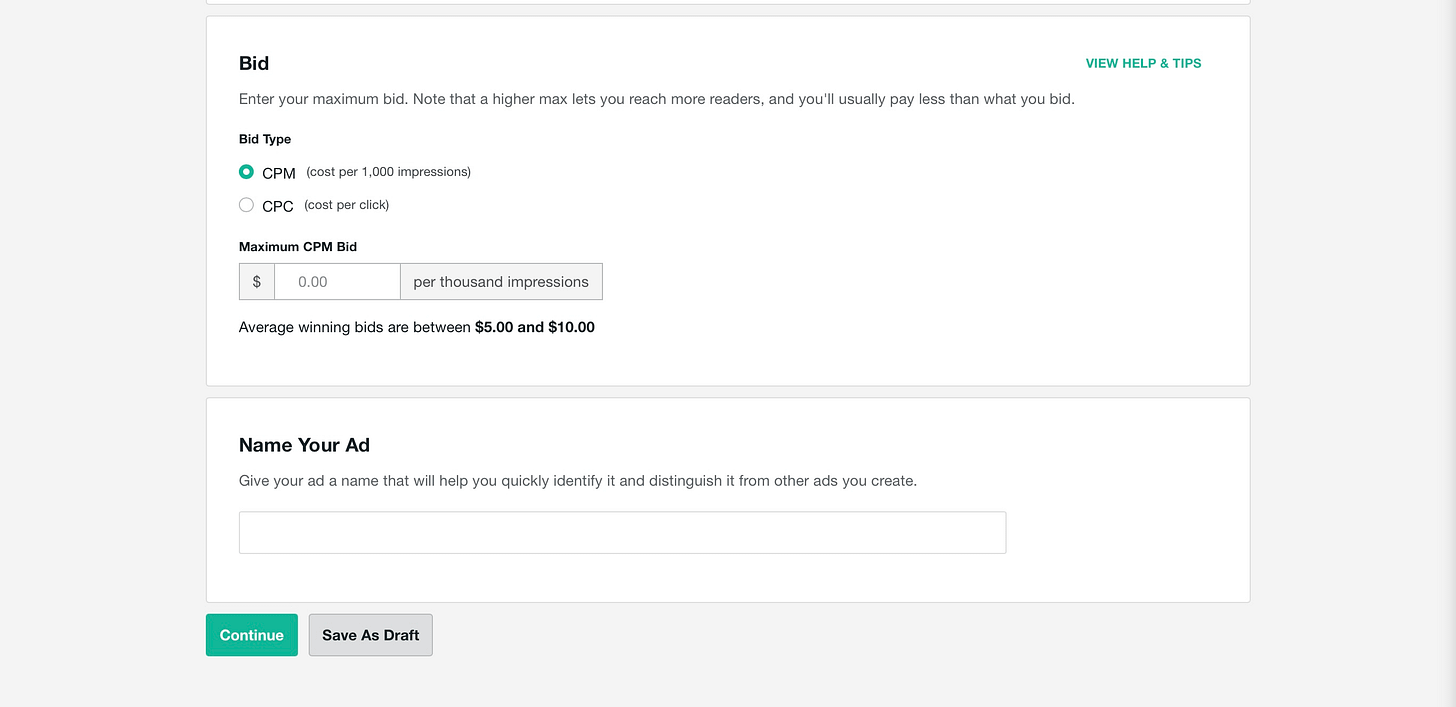This screenshot has width=1456, height=707.
Task: Click the CPC label text
Action: point(278,206)
